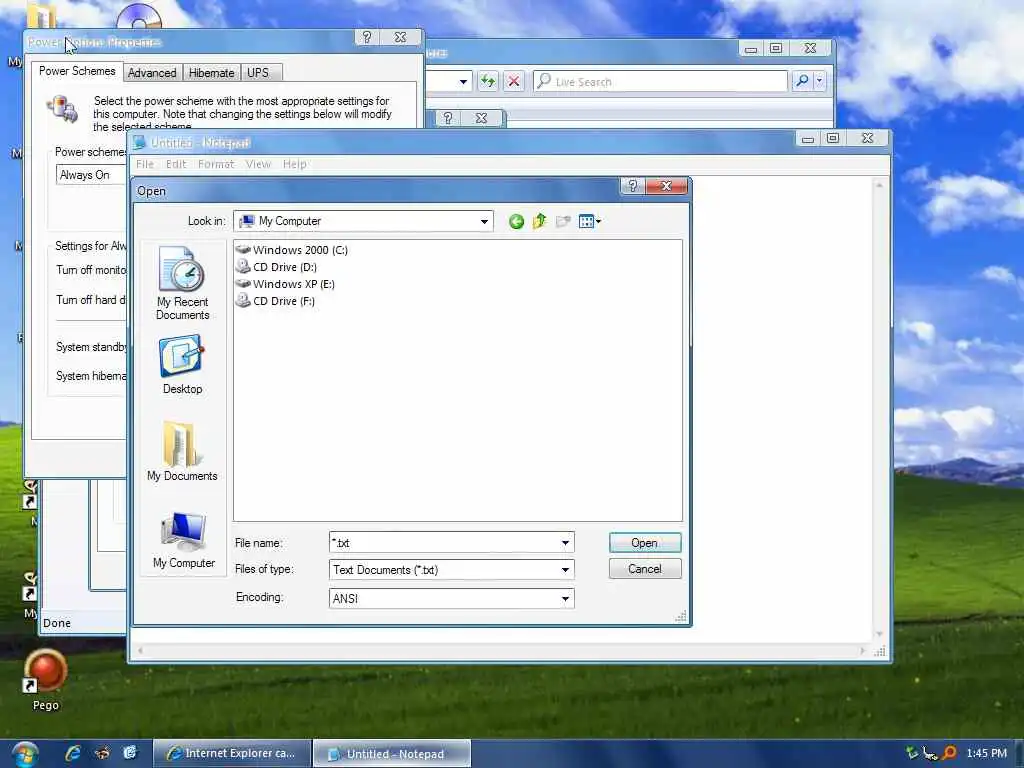The height and width of the screenshot is (768, 1024).
Task: Click Untitled - Notepad taskbar button
Action: [392, 754]
